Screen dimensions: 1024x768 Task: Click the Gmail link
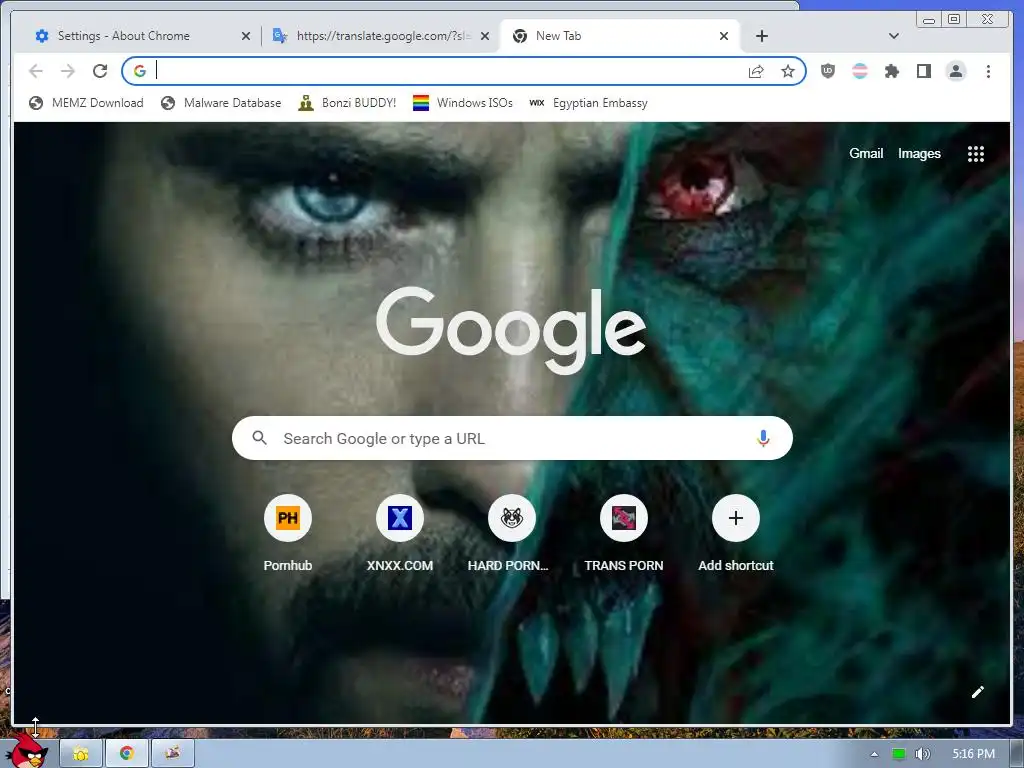coord(866,153)
